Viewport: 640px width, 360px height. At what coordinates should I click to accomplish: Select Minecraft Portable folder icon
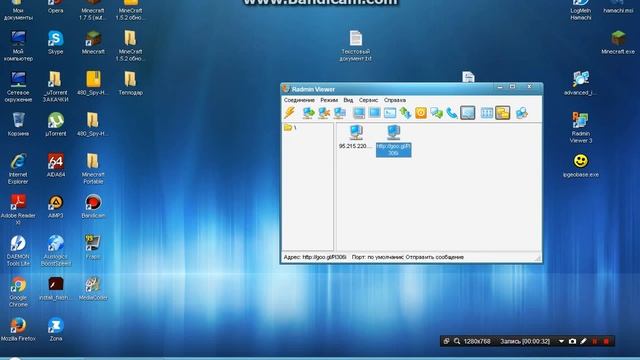coord(93,169)
